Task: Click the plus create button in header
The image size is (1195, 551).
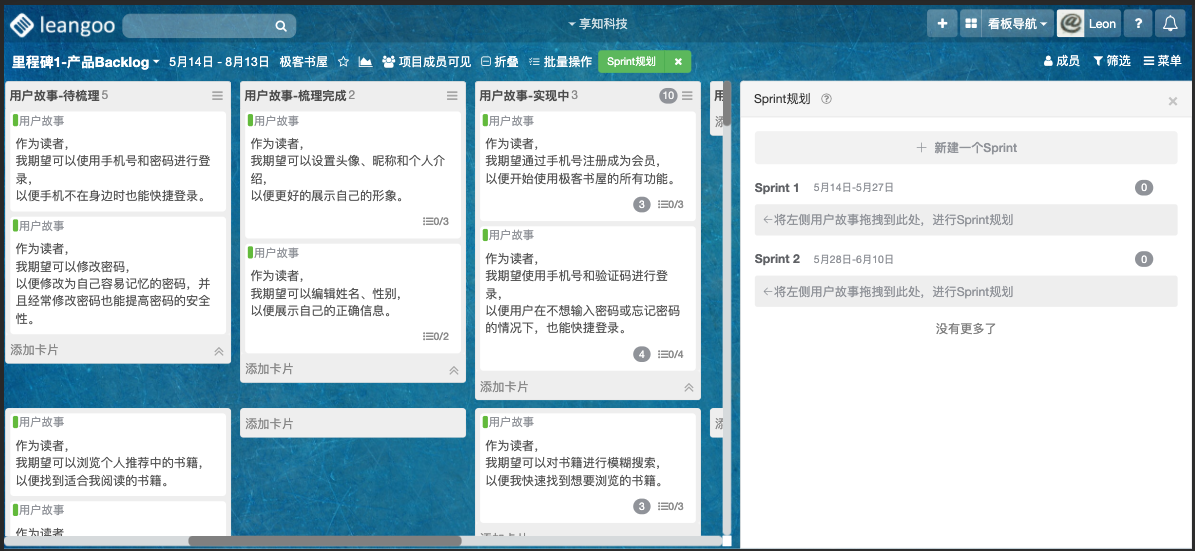Action: click(941, 24)
